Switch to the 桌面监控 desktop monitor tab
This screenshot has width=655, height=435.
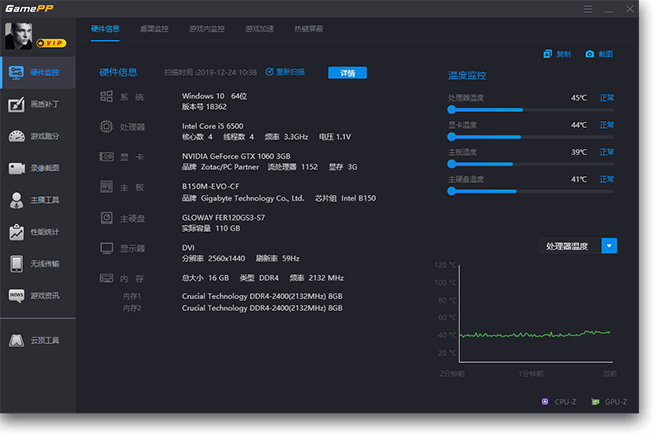(x=154, y=29)
